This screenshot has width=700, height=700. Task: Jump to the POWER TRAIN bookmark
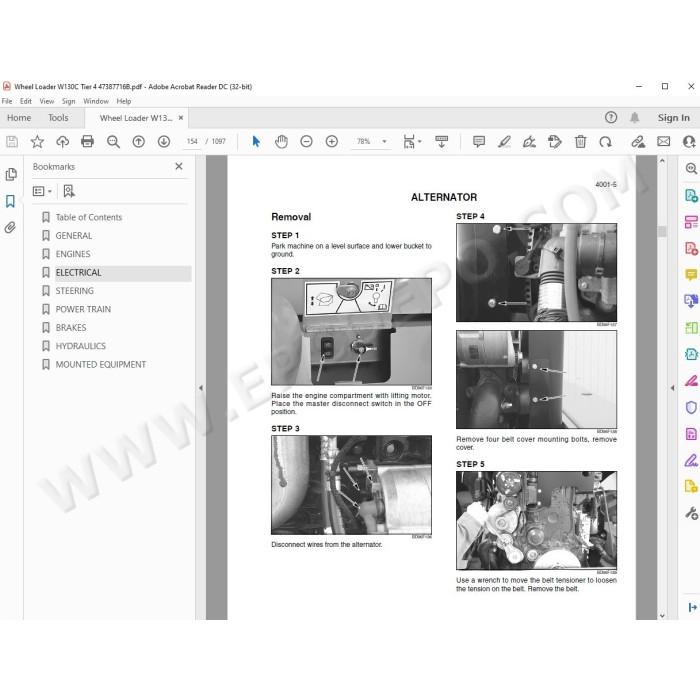[x=83, y=309]
